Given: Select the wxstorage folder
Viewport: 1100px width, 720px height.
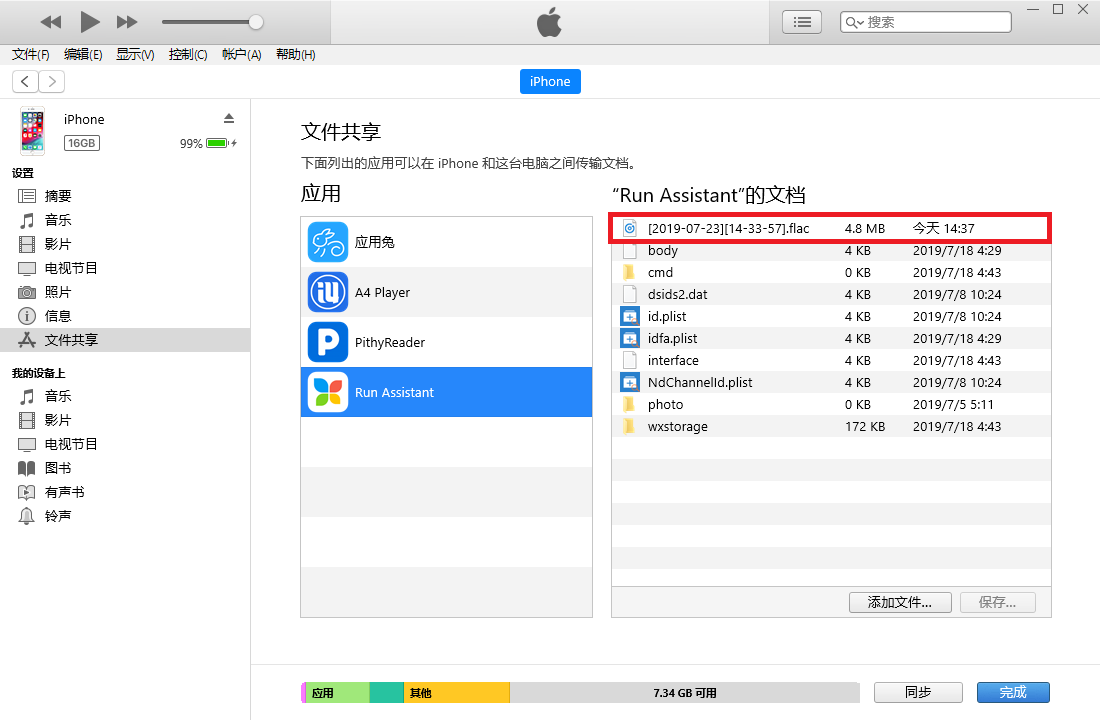Looking at the screenshot, I should (831, 426).
